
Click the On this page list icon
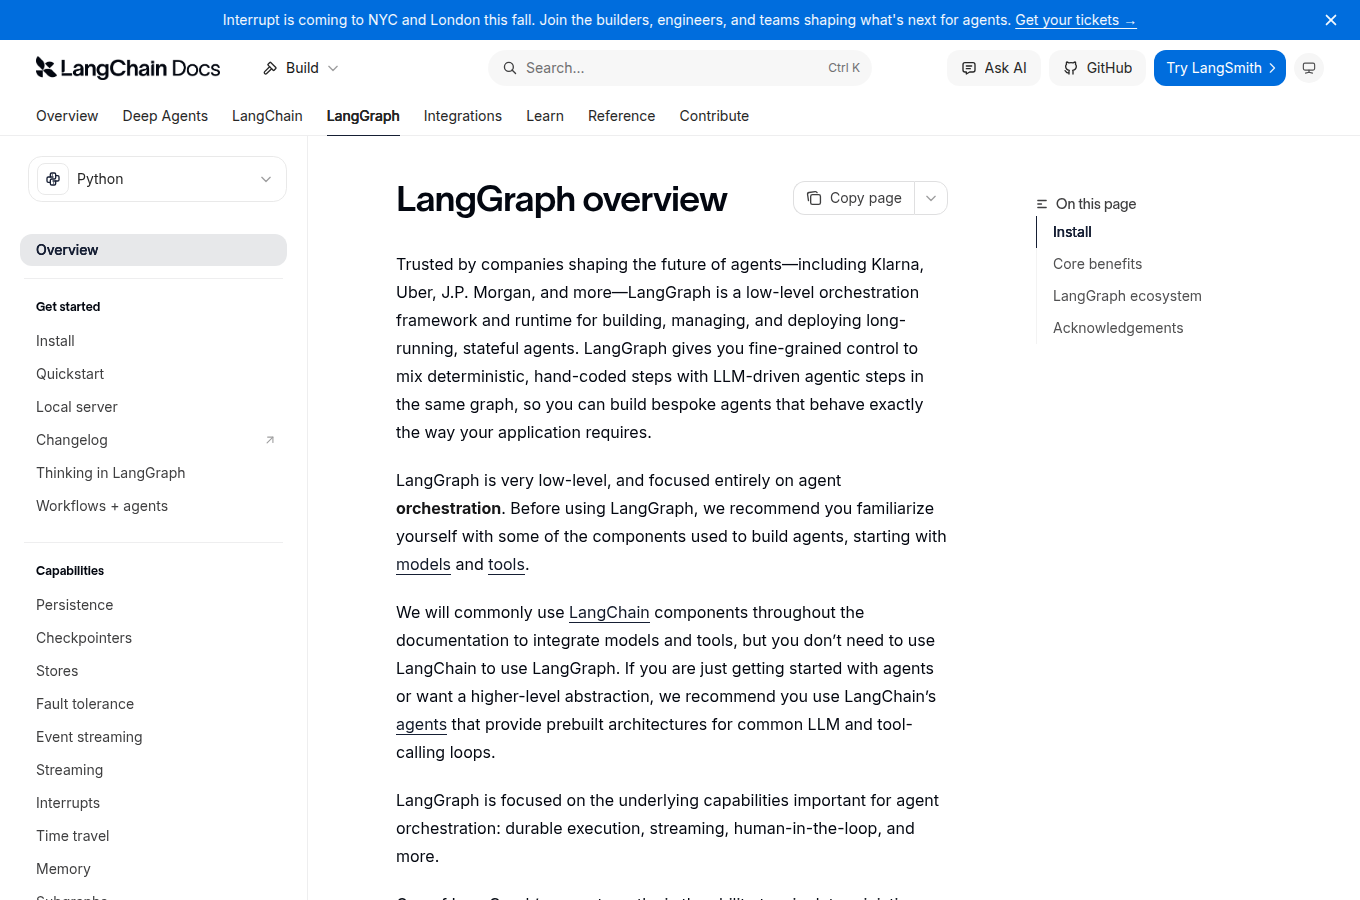coord(1042,204)
